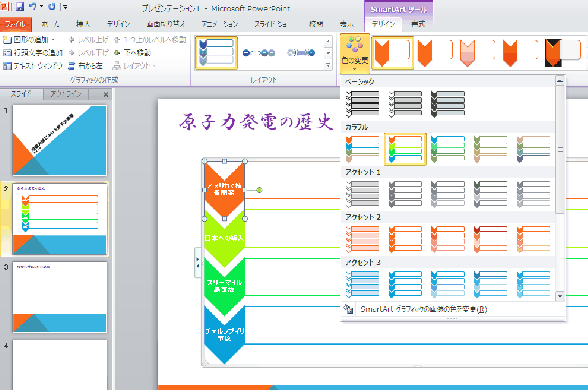The width and height of the screenshot is (588, 390).
Task: Click the 色の変更 change colors button
Action: (355, 54)
